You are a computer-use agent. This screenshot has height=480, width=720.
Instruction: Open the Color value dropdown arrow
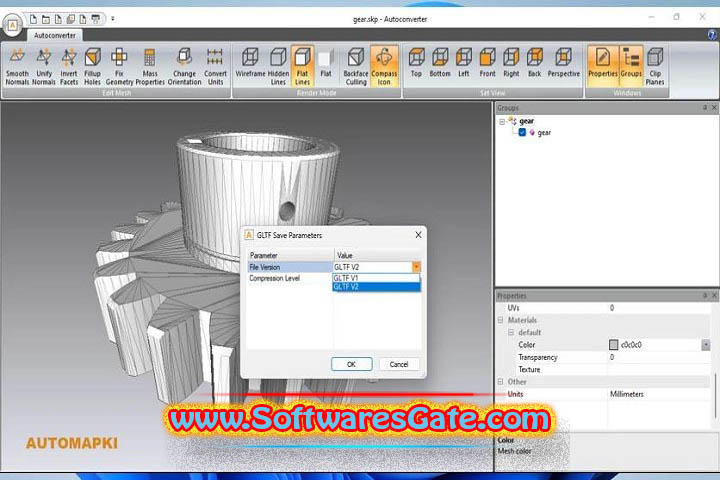click(x=706, y=344)
